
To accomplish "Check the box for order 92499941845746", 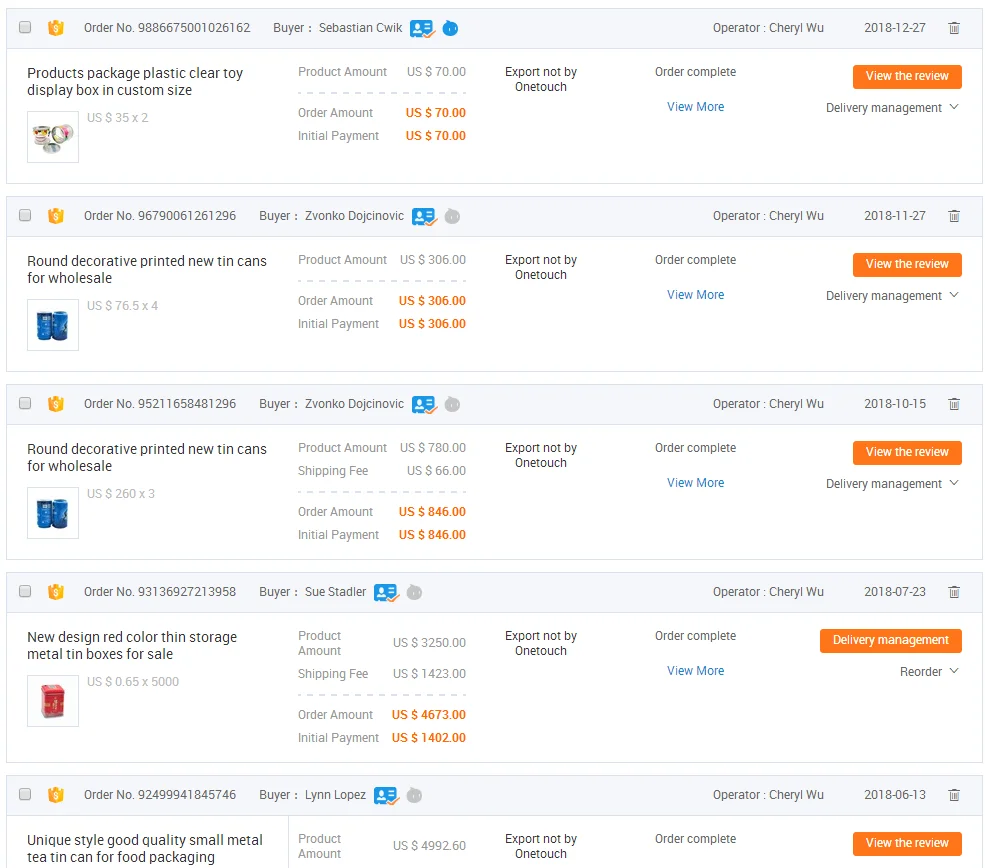I will click(x=25, y=795).
